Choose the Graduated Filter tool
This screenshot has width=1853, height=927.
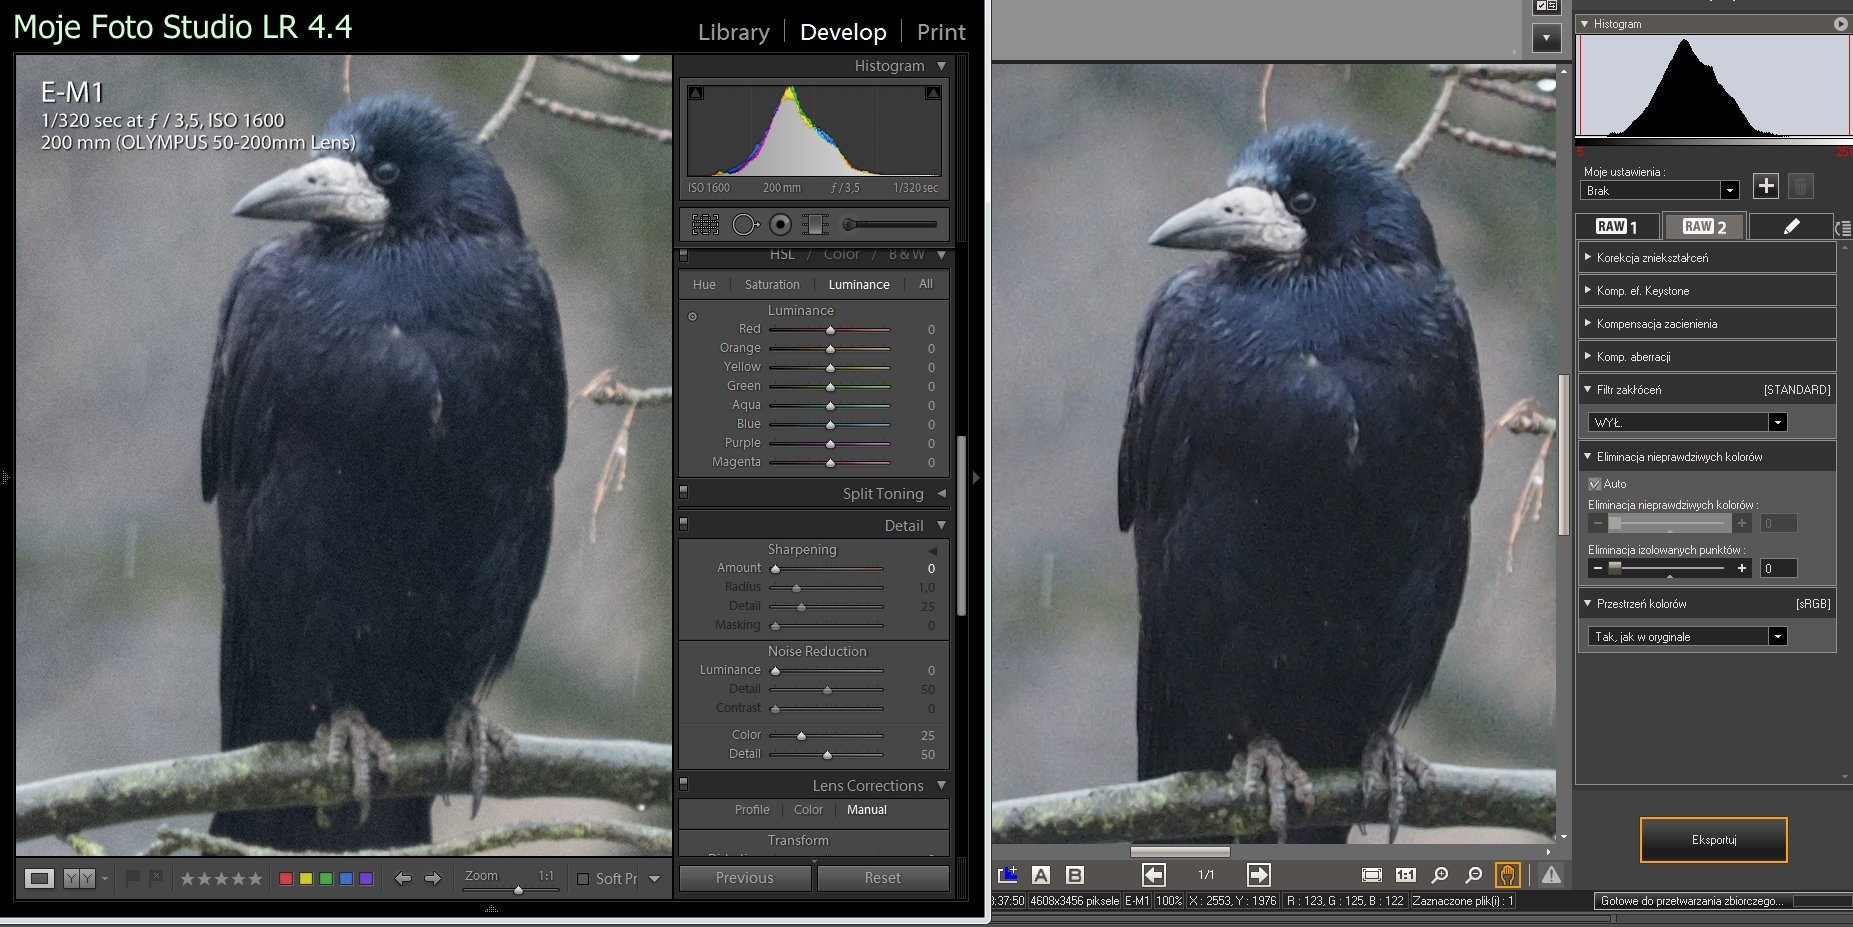tap(815, 225)
